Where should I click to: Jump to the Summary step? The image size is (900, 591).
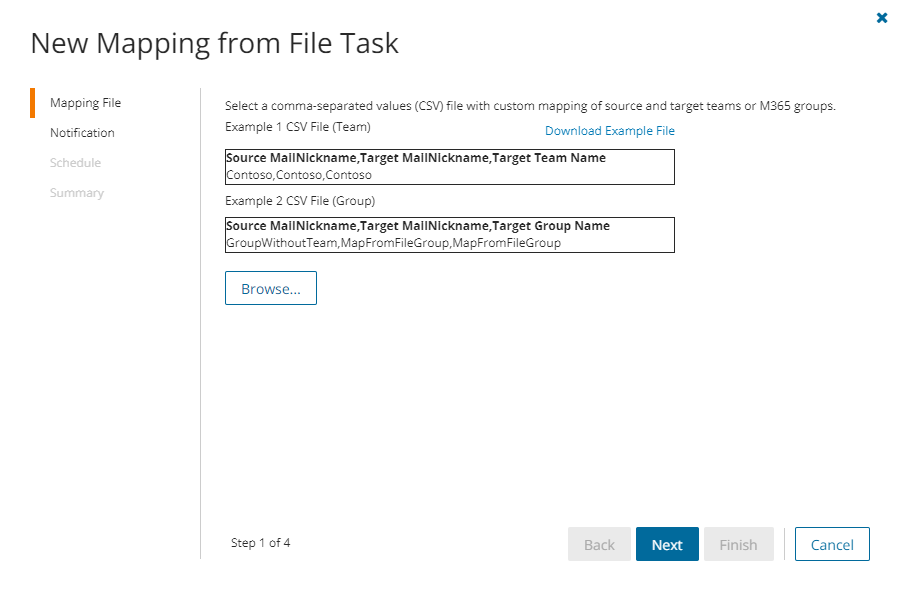pyautogui.click(x=77, y=193)
